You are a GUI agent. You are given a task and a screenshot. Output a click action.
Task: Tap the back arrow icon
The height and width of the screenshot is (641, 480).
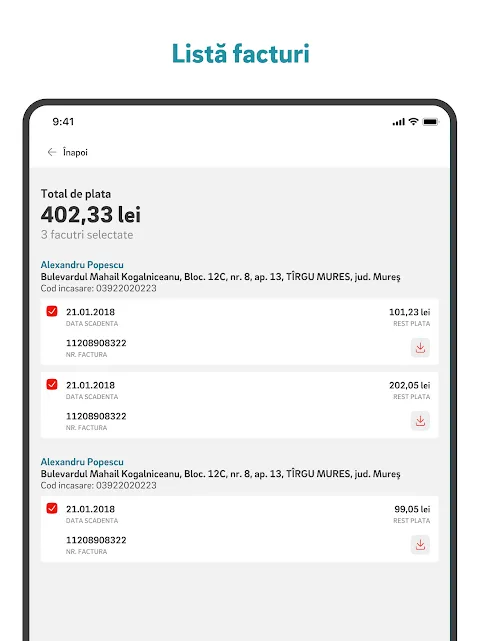(x=52, y=152)
